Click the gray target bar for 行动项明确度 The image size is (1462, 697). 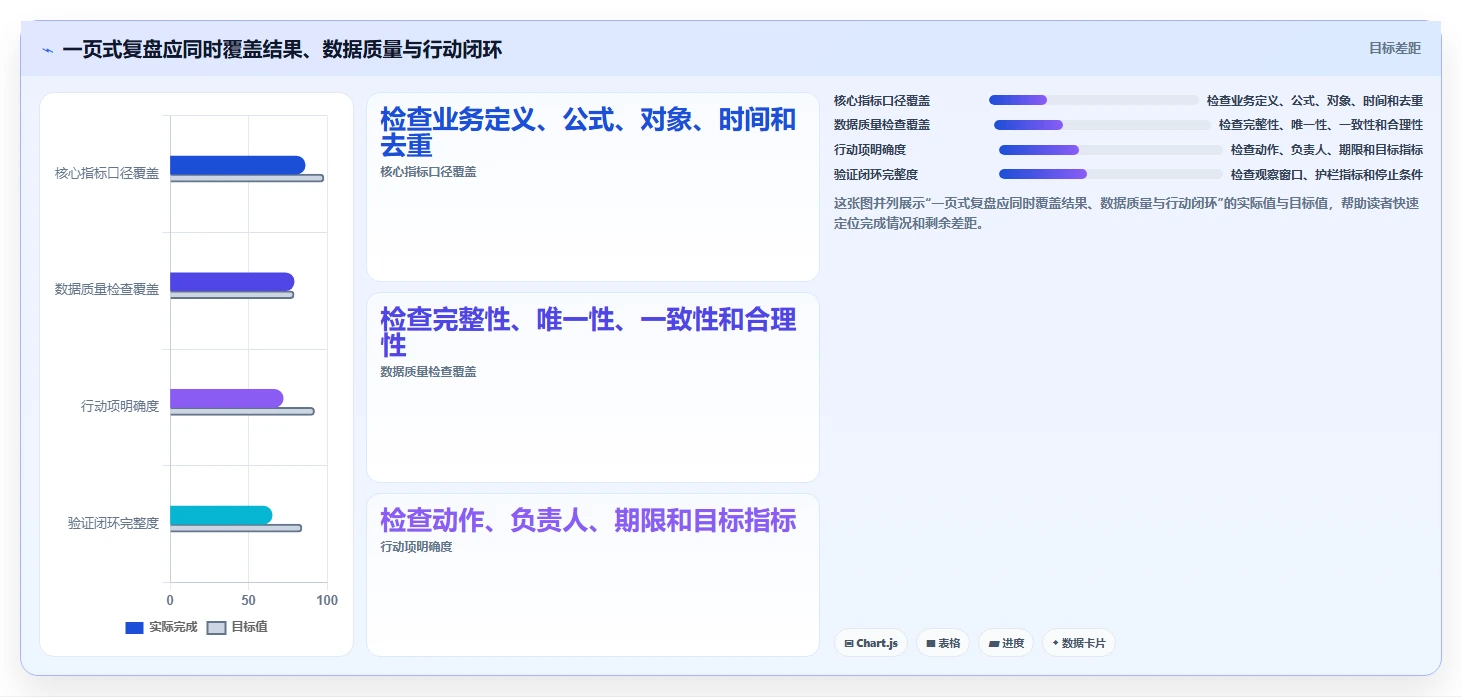(x=242, y=411)
